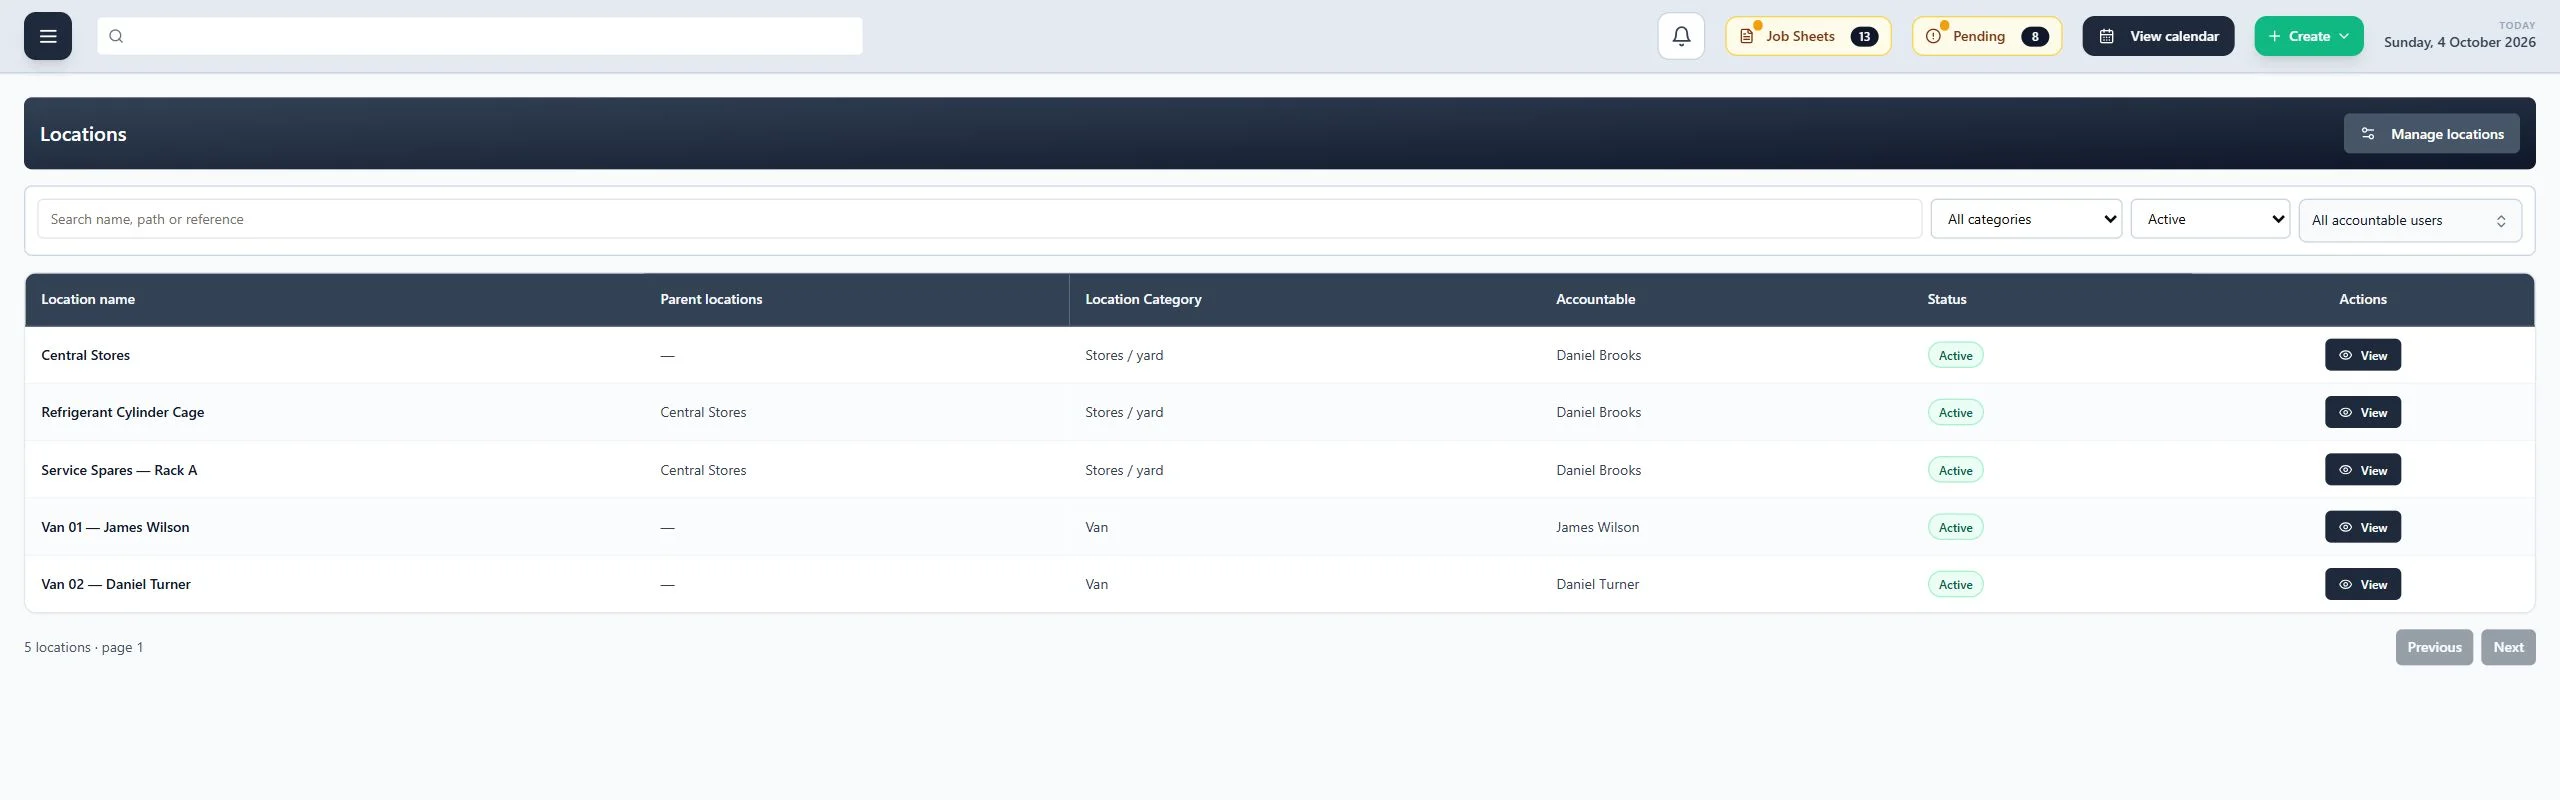Select the Service Spares — Rack A name
This screenshot has height=800, width=2560.
119,470
